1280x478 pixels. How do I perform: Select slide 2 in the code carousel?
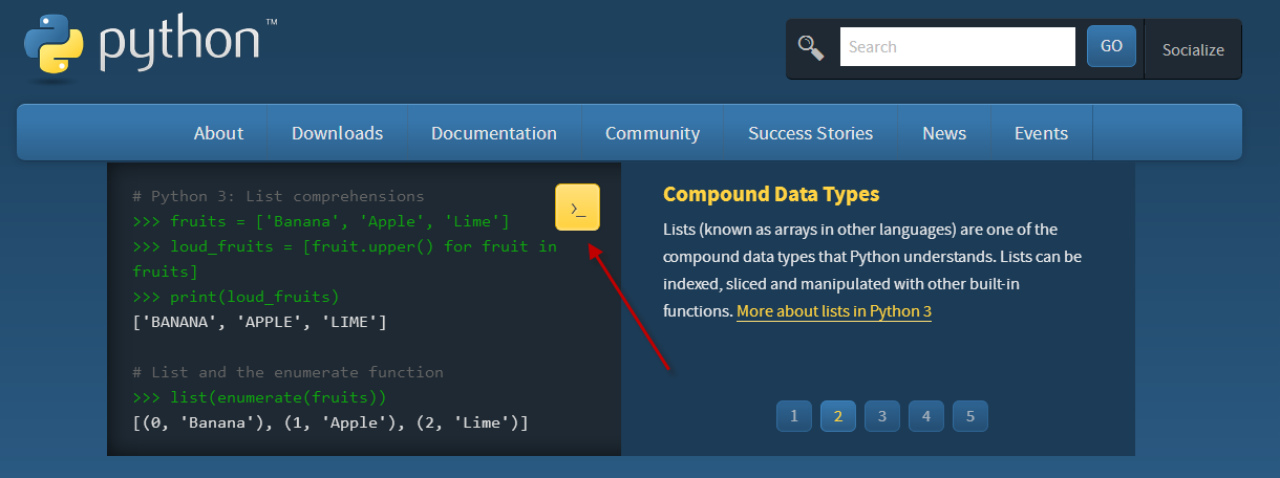pos(838,416)
